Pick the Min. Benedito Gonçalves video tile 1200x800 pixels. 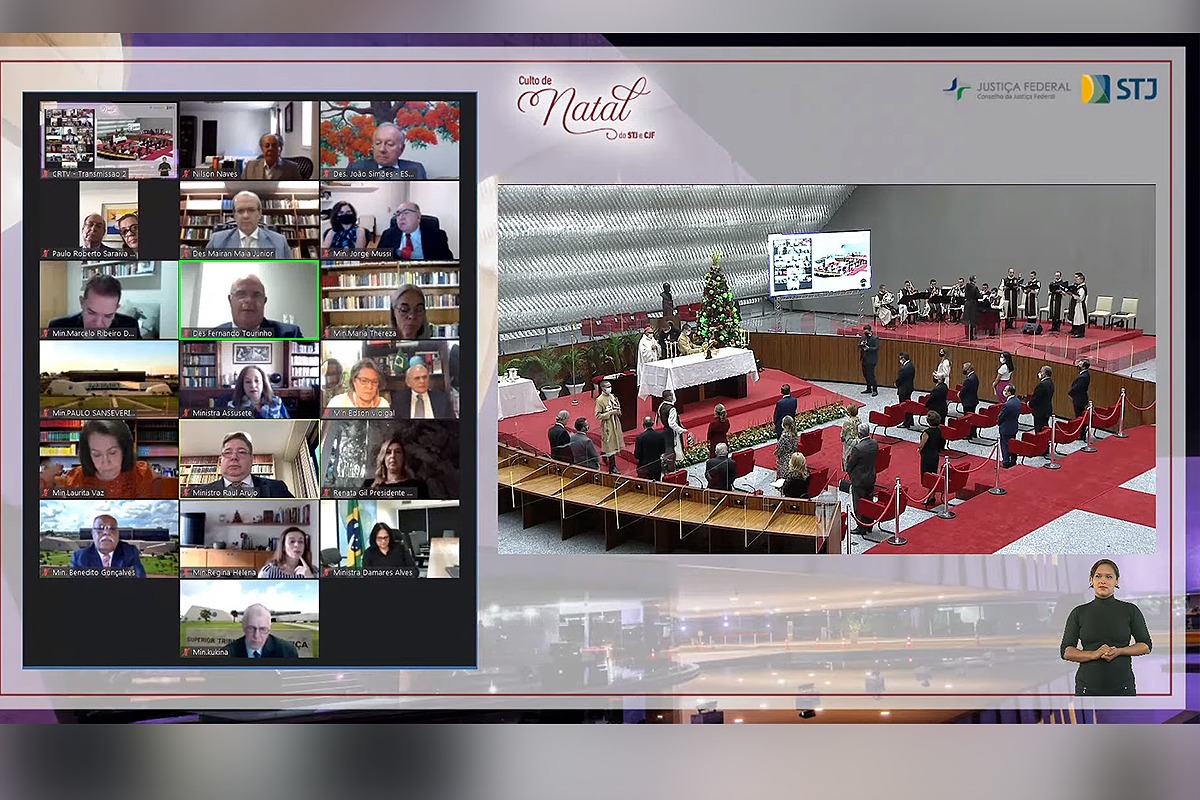coord(108,538)
